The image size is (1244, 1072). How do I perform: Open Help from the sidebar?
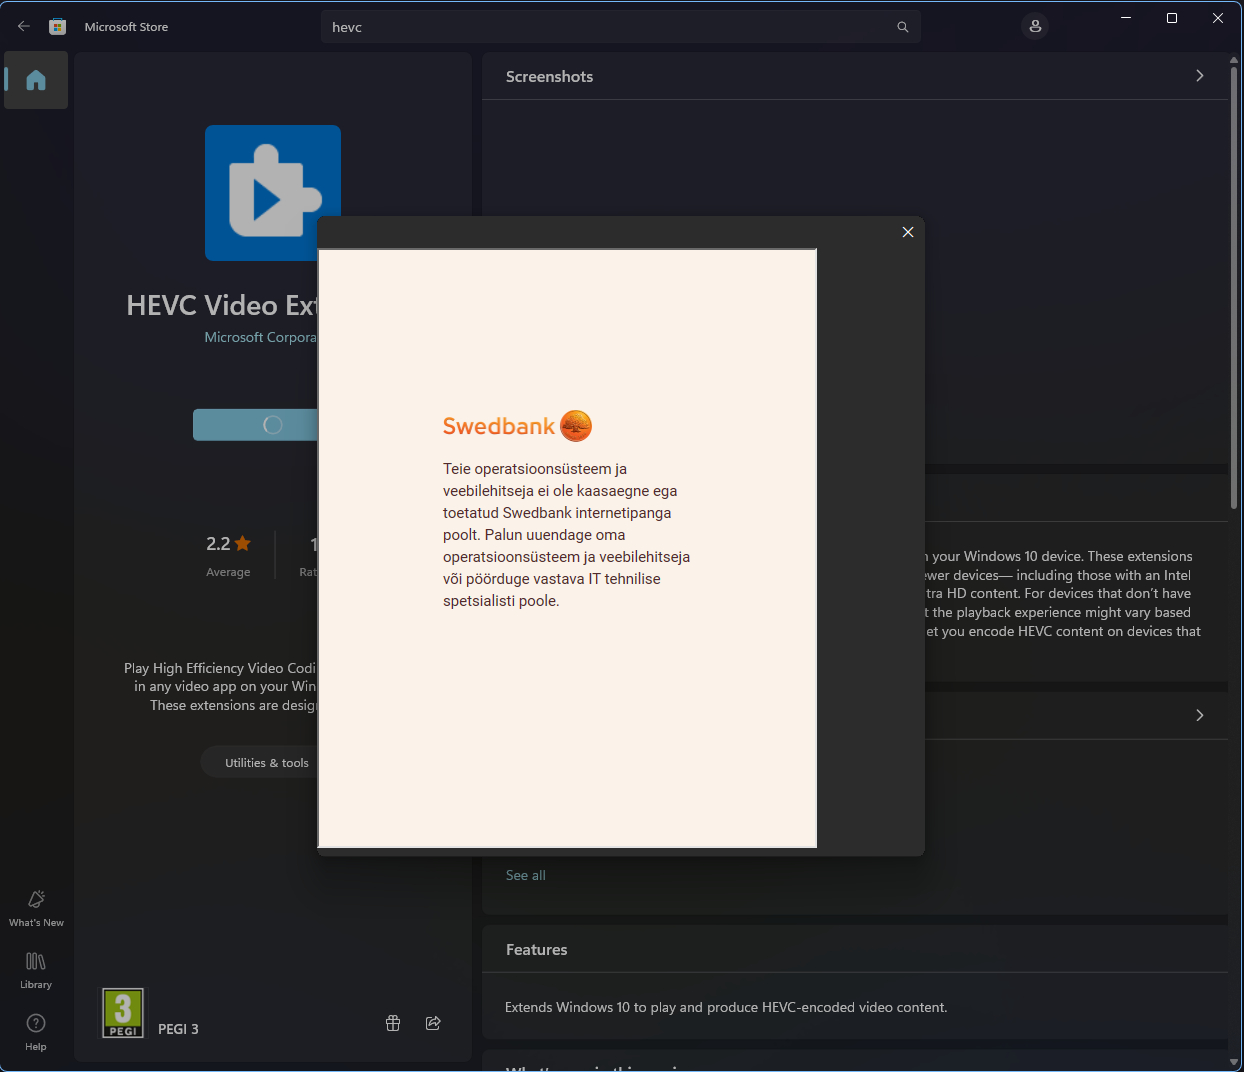[x=36, y=1031]
